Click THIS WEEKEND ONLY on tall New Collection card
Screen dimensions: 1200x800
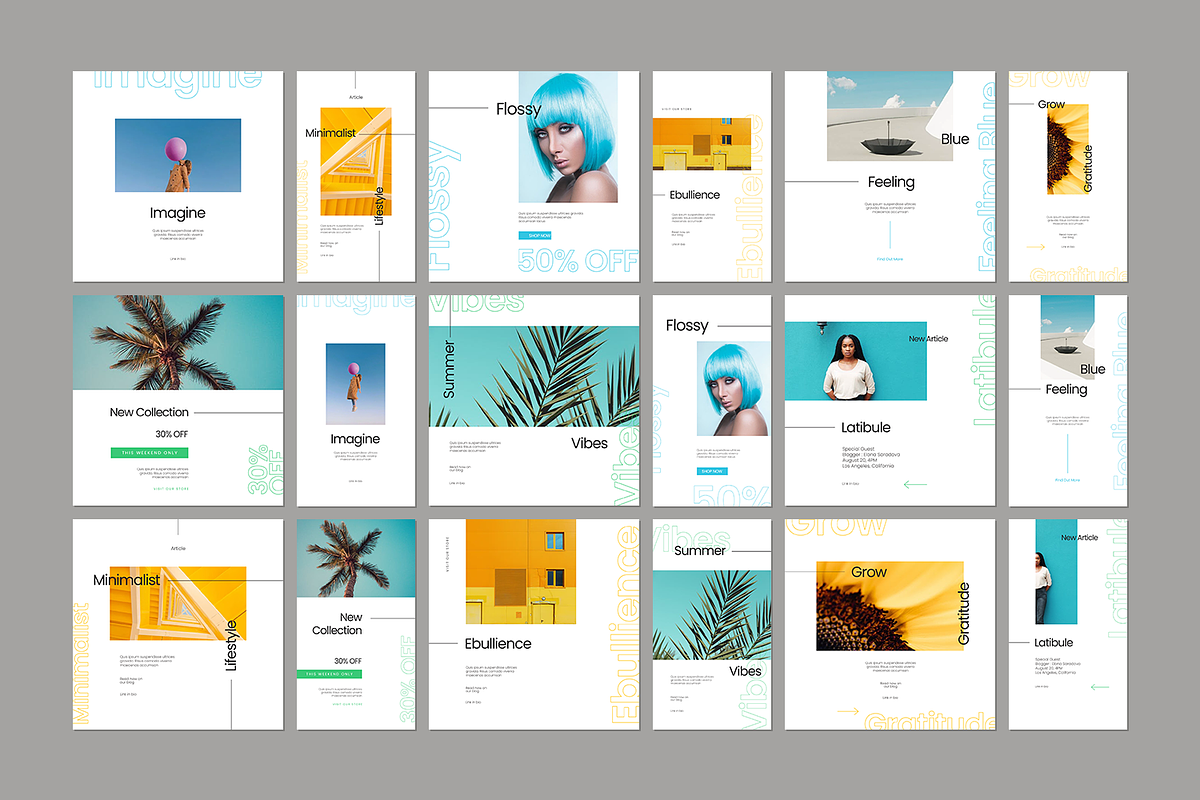329,674
